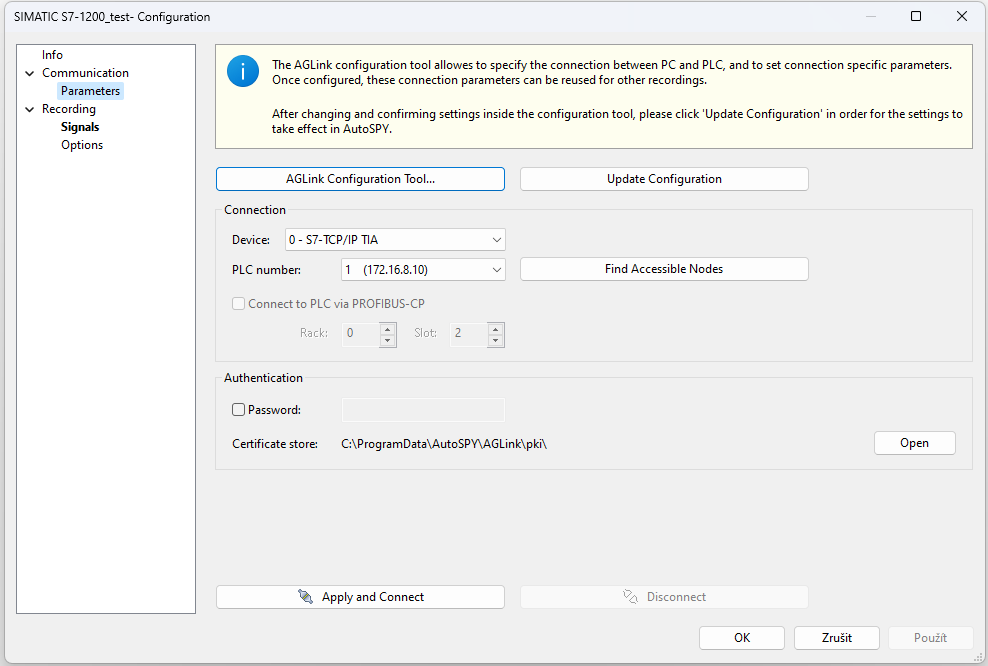This screenshot has height=666, width=988.
Task: Enable the Password checkbox
Action: pyautogui.click(x=238, y=410)
